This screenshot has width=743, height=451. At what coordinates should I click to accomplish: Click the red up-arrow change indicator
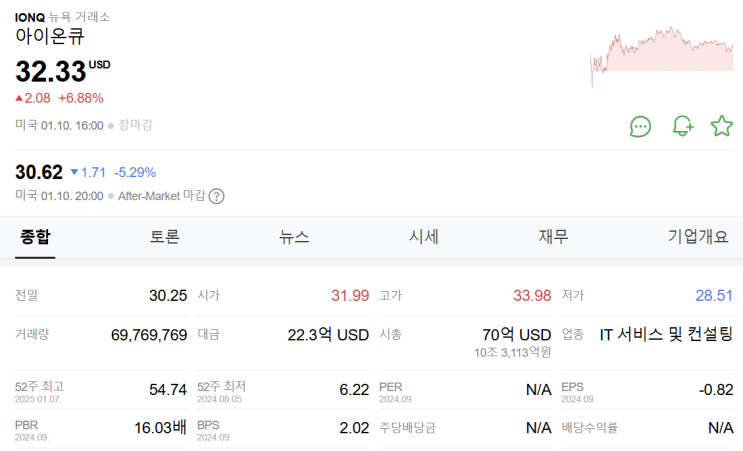[20, 98]
